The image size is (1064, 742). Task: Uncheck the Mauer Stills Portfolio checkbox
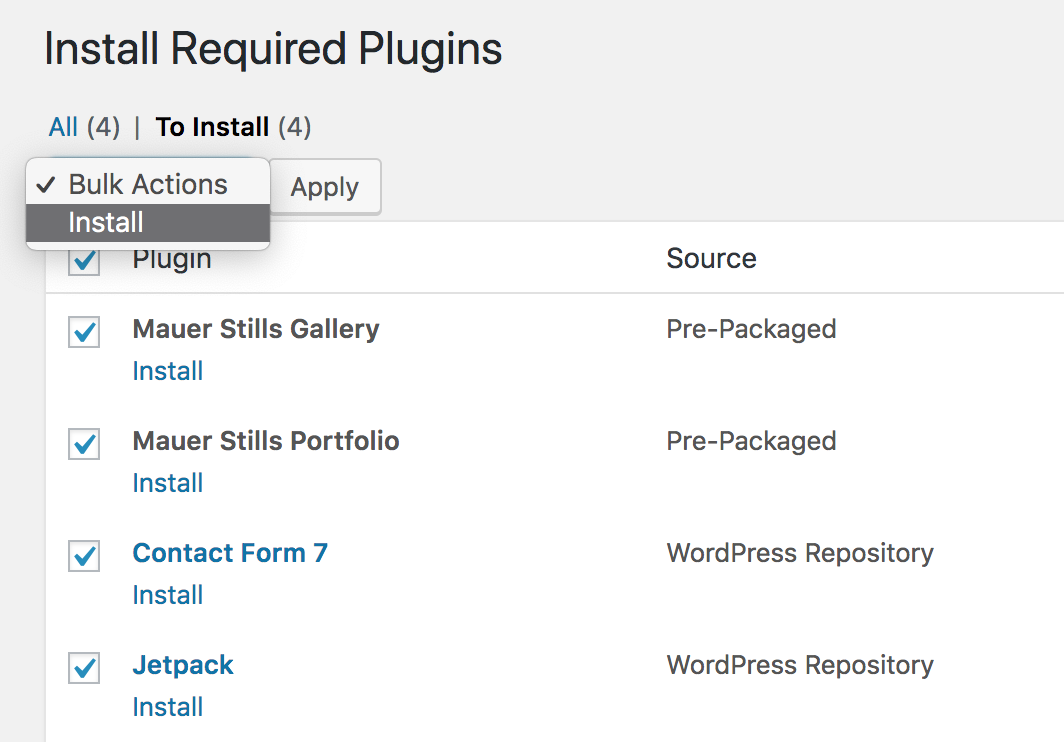(x=84, y=444)
